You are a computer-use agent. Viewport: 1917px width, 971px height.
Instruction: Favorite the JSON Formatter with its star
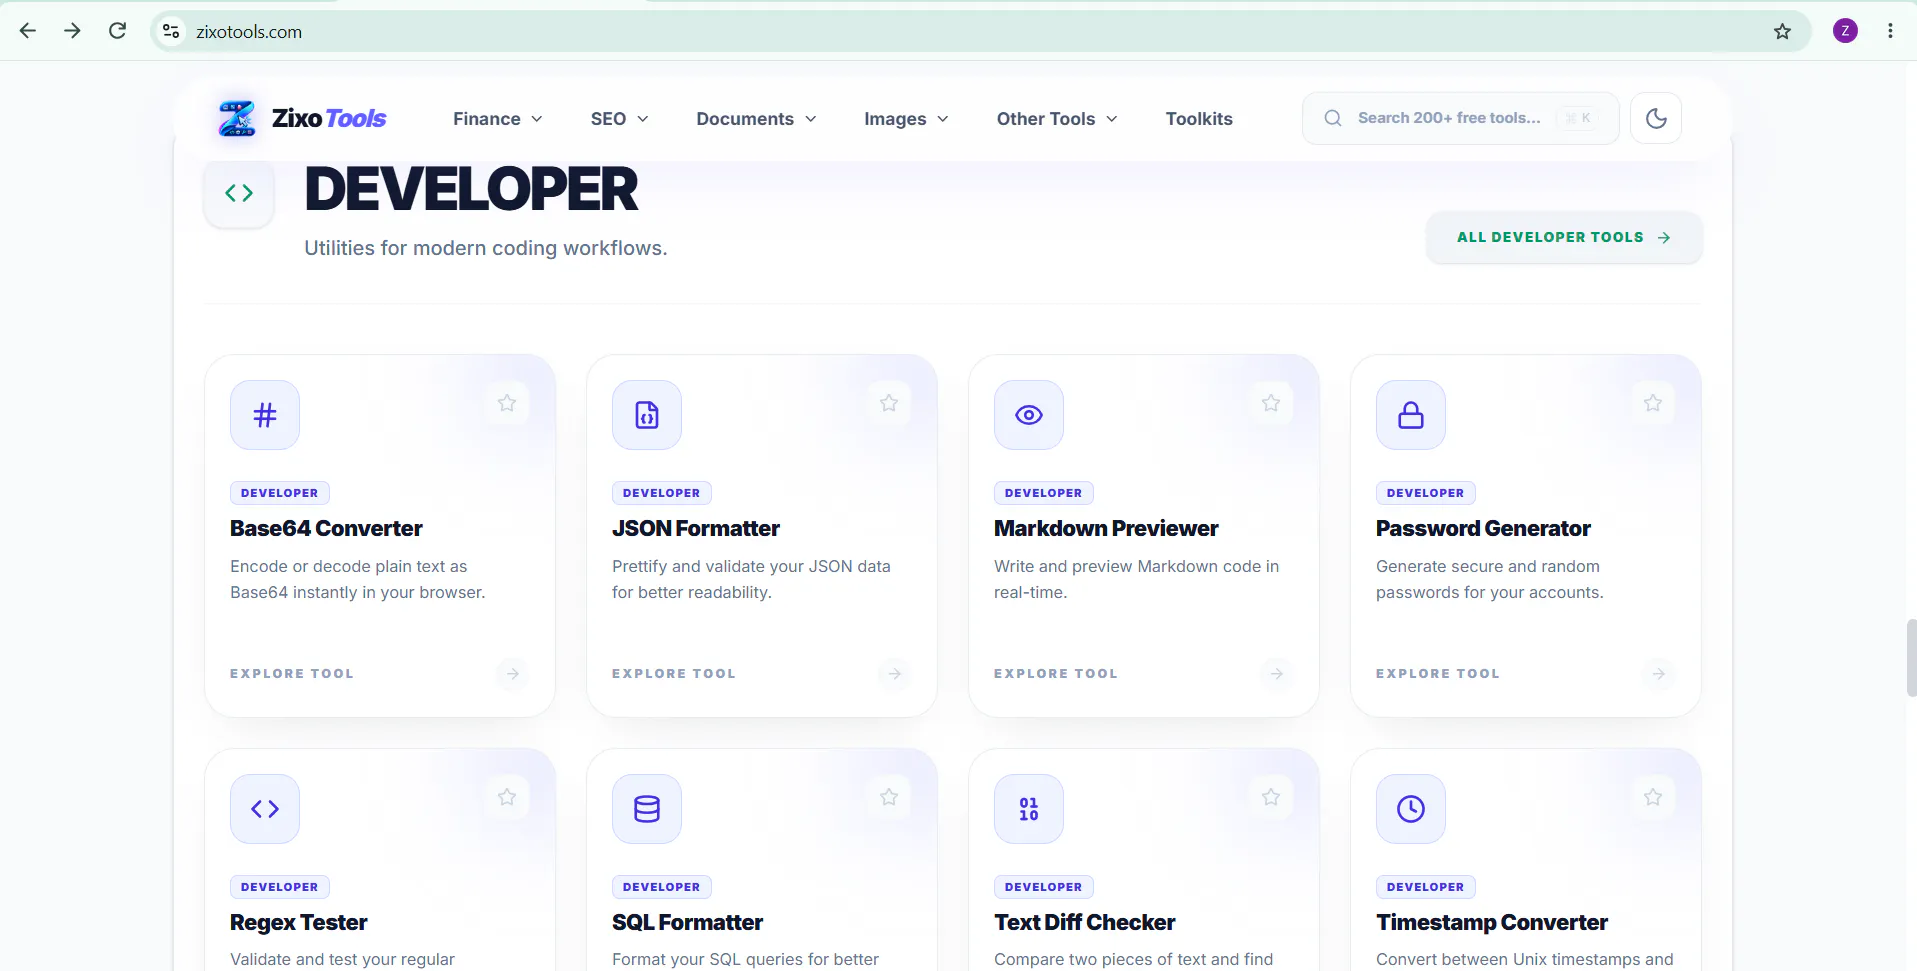point(889,403)
